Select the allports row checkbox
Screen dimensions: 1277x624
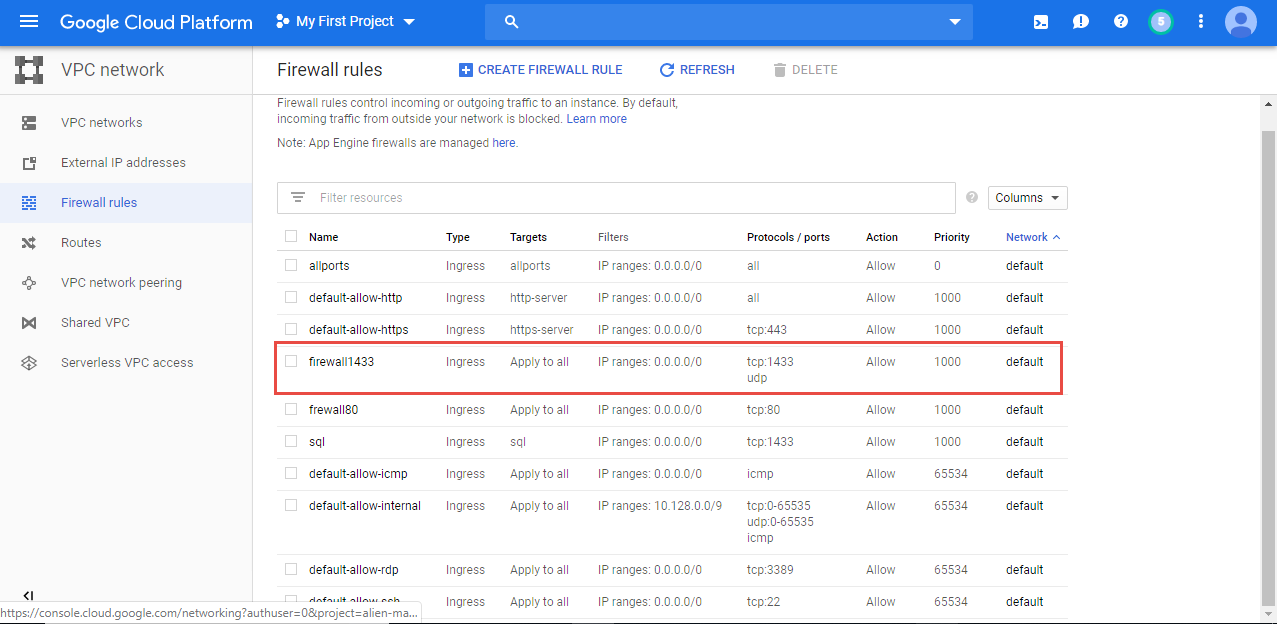point(290,265)
